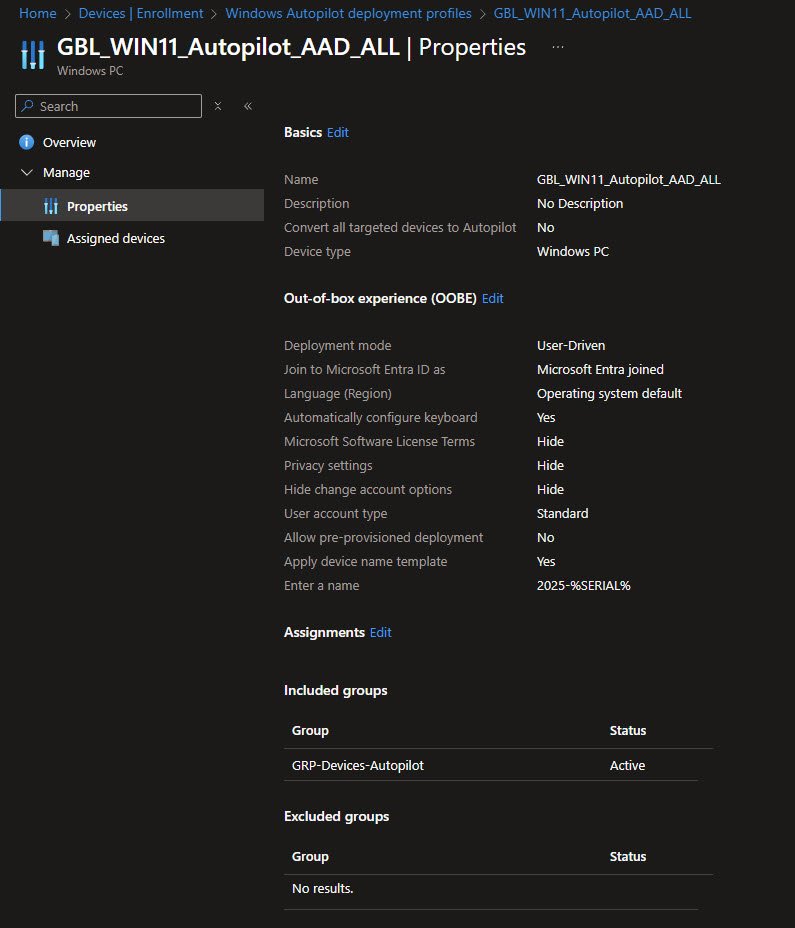Click the Search input field
Screen dimensions: 795x928
tap(115, 106)
